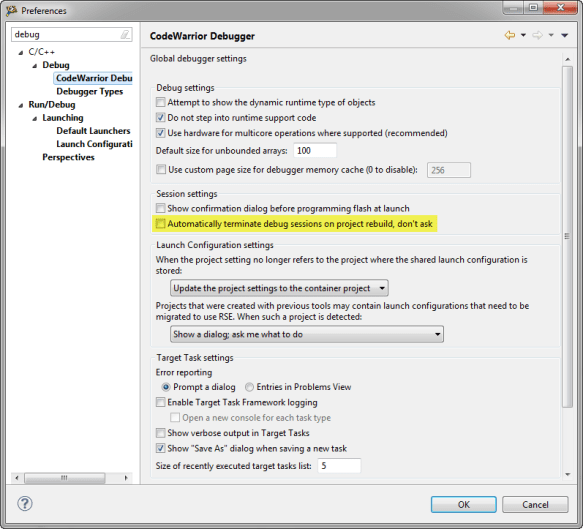
Task: Select Entries in Problems View radio
Action: point(249,387)
